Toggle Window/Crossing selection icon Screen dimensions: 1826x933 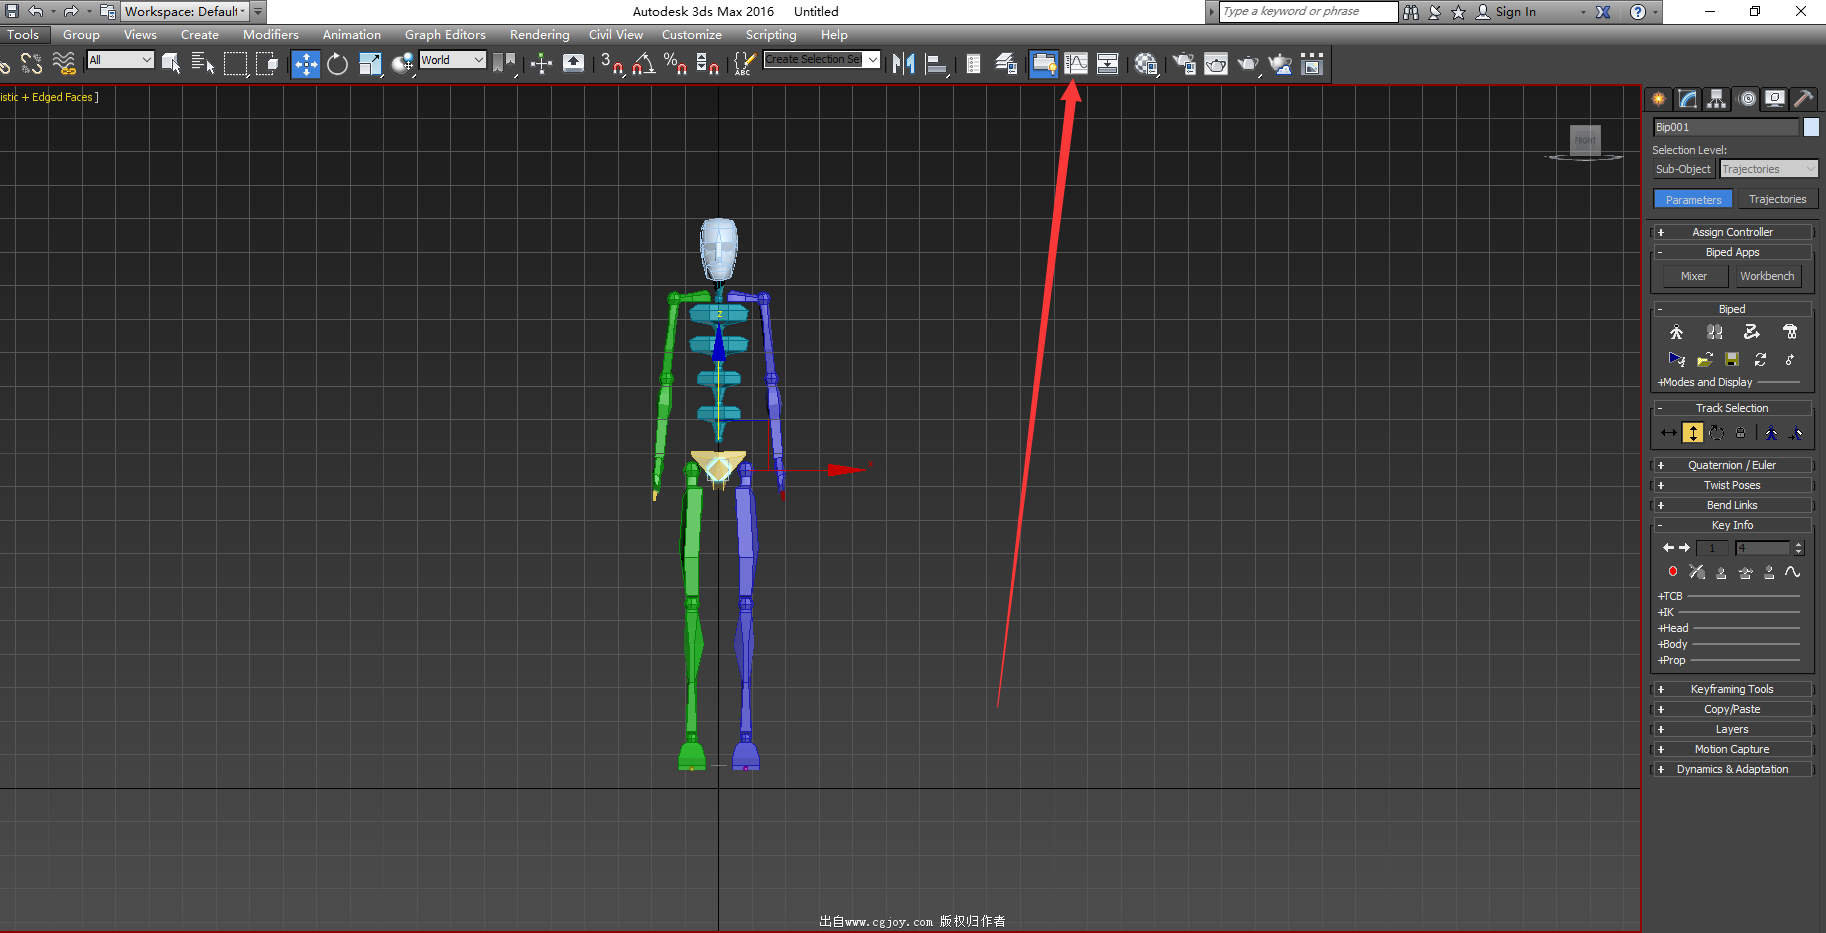pos(267,64)
